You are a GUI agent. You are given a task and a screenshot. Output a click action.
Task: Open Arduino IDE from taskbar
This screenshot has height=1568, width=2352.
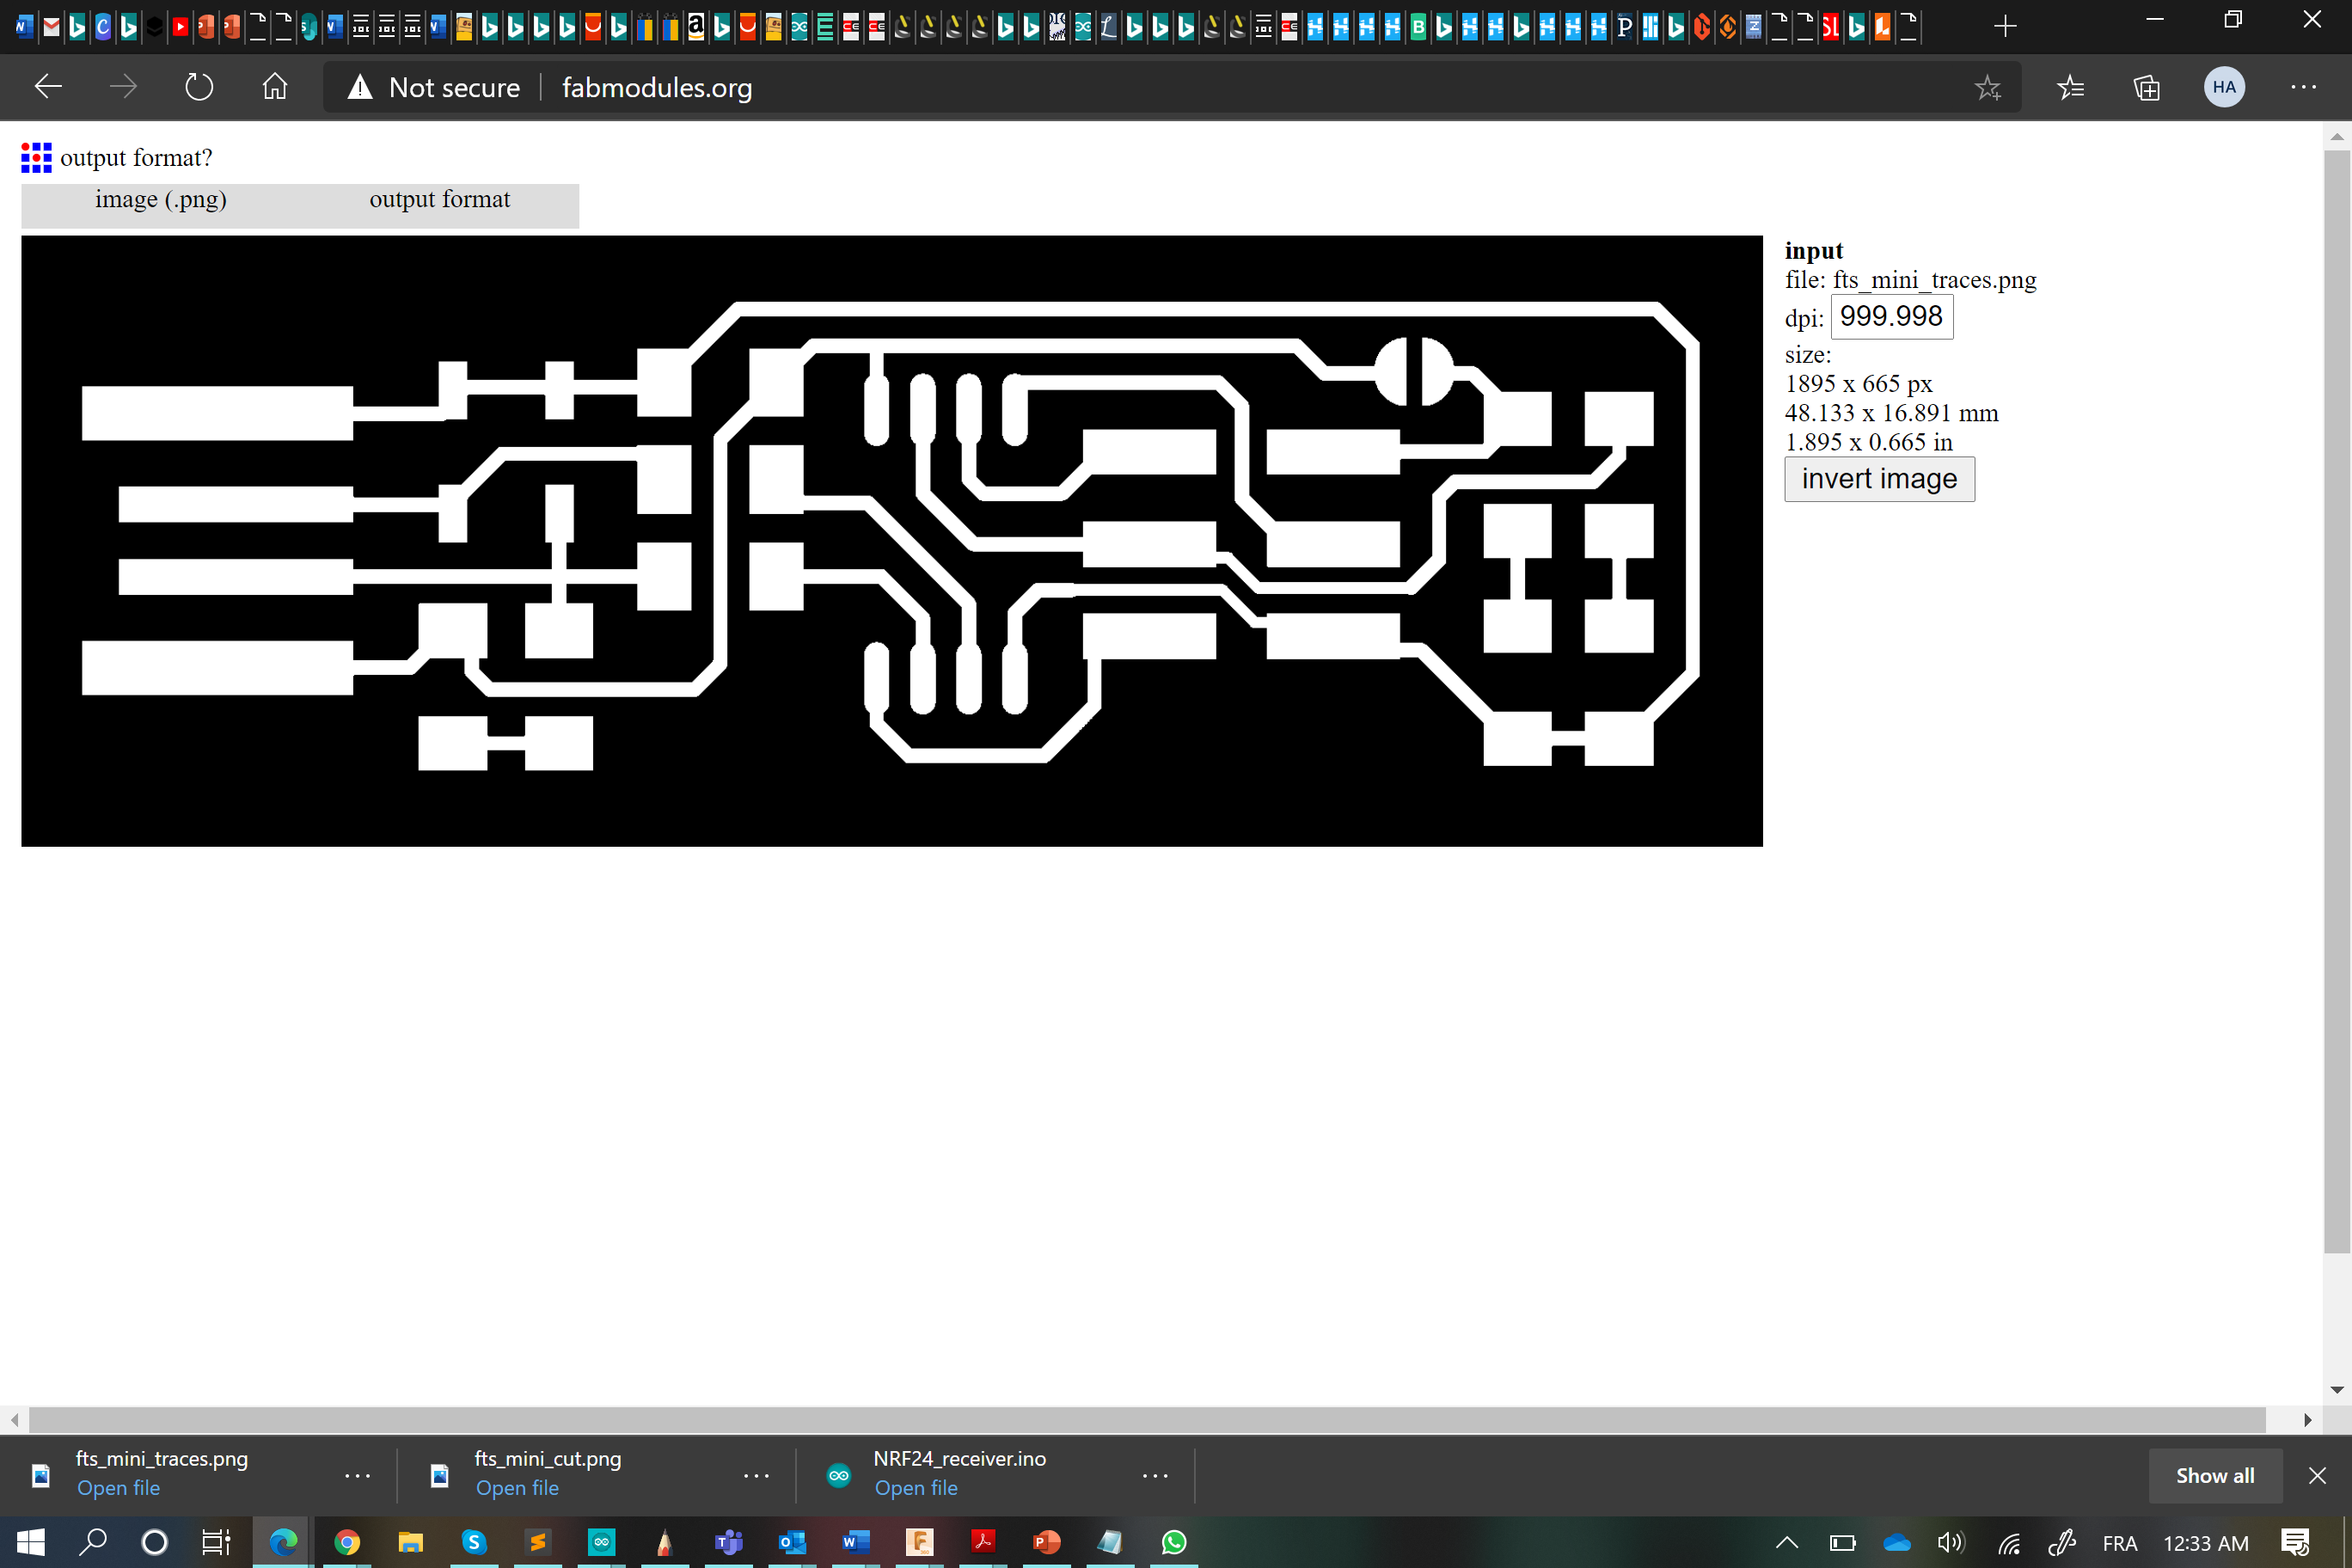(x=601, y=1542)
